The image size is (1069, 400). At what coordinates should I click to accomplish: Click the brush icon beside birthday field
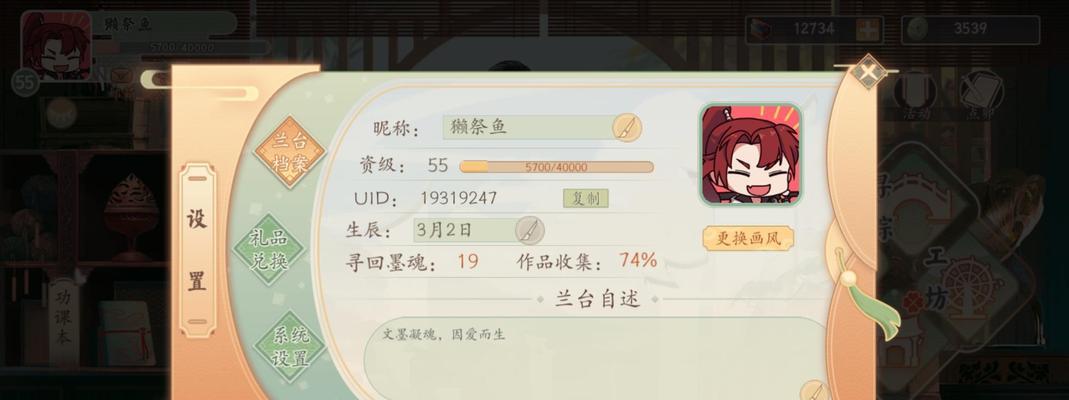529,230
